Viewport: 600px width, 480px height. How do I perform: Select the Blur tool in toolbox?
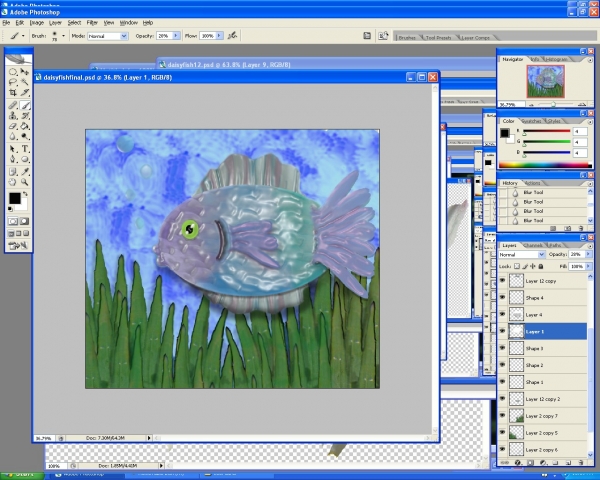13,136
